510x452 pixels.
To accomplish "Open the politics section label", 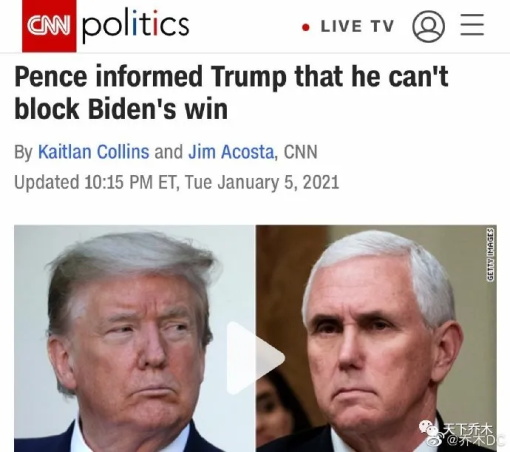I will 136,26.
